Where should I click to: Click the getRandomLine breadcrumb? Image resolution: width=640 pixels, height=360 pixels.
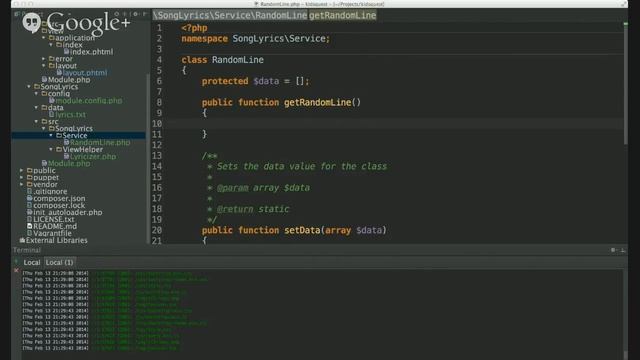click(342, 16)
